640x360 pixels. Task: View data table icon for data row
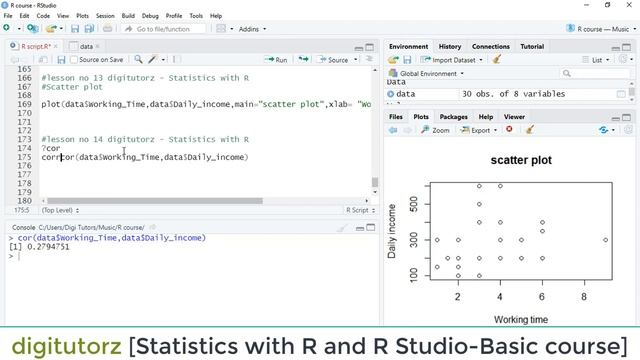[x=621, y=94]
